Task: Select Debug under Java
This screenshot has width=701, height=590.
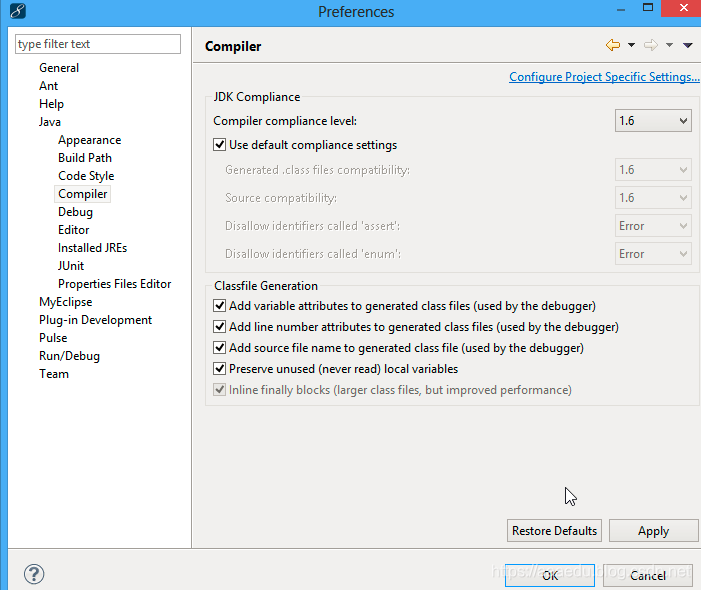Action: pos(75,212)
